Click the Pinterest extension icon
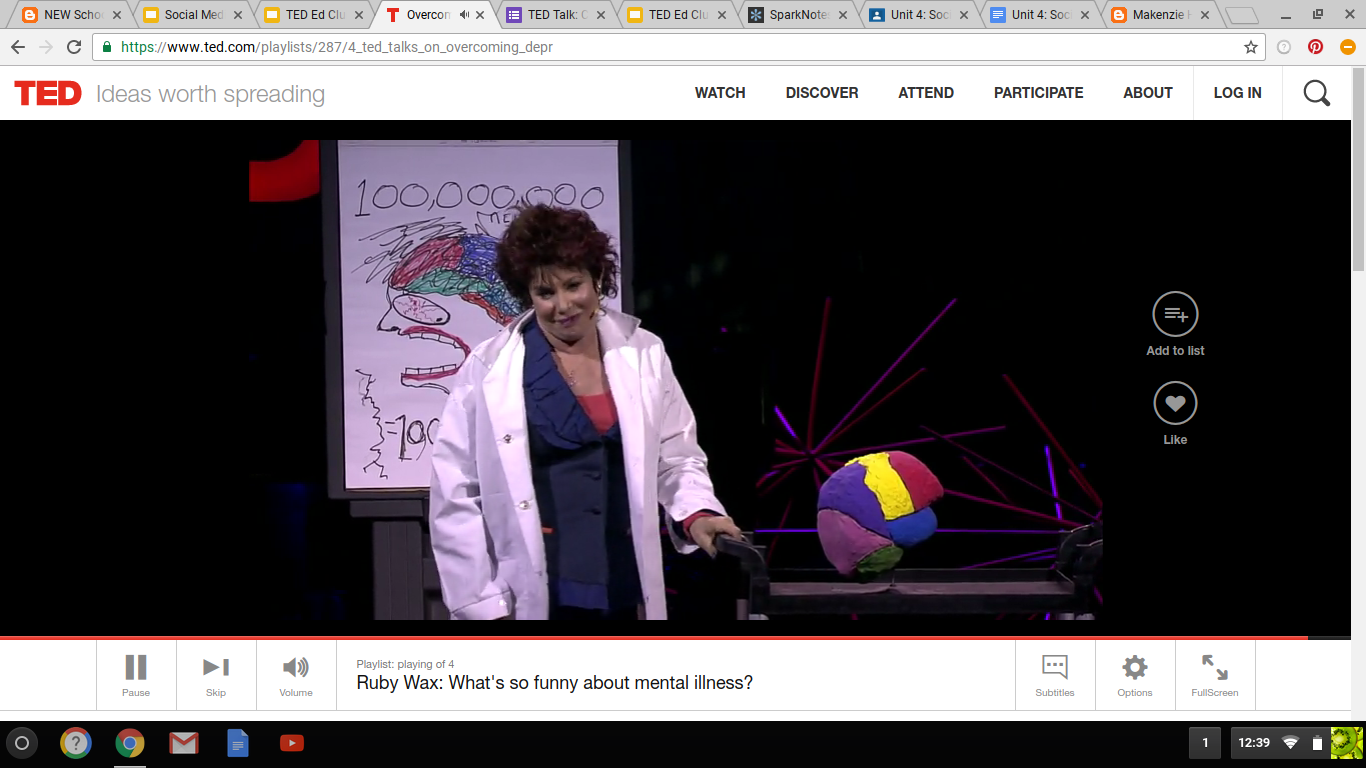 click(x=1313, y=46)
